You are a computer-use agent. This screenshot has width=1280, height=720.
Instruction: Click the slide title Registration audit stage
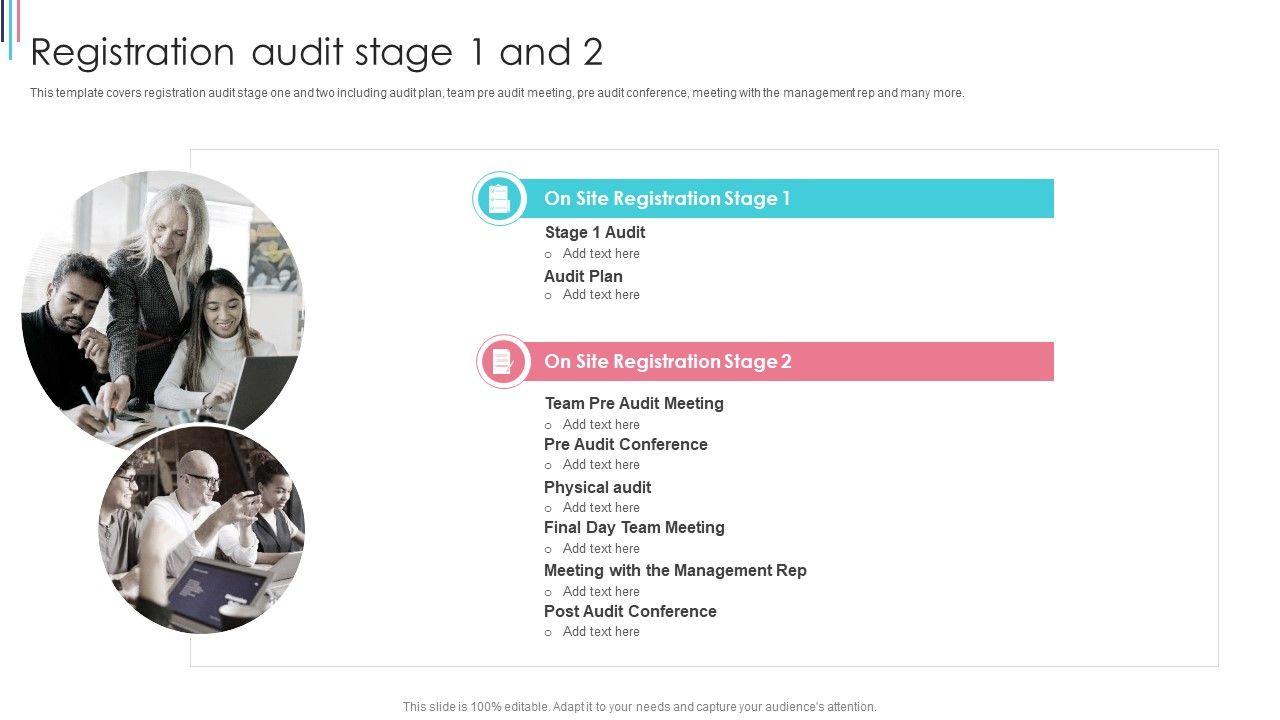(317, 52)
